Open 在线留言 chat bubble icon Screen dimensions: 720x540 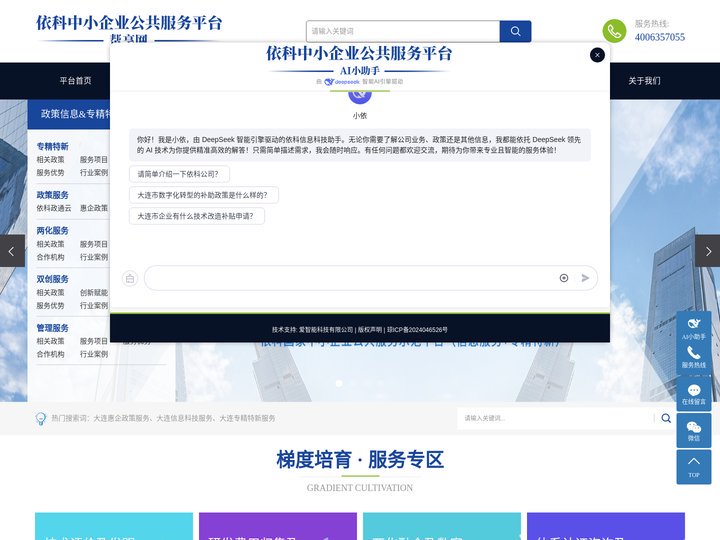[694, 394]
